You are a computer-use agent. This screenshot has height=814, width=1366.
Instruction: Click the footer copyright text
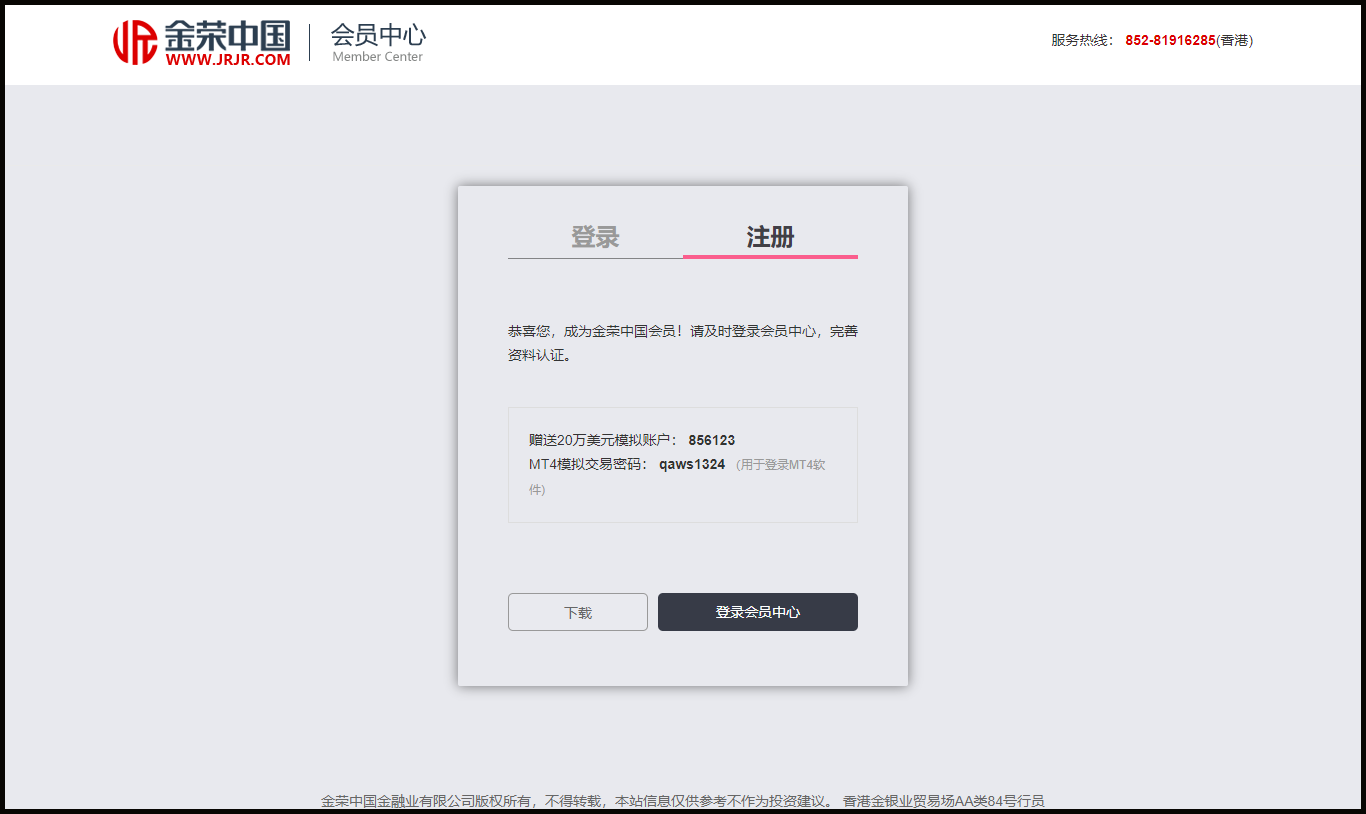pyautogui.click(x=683, y=801)
